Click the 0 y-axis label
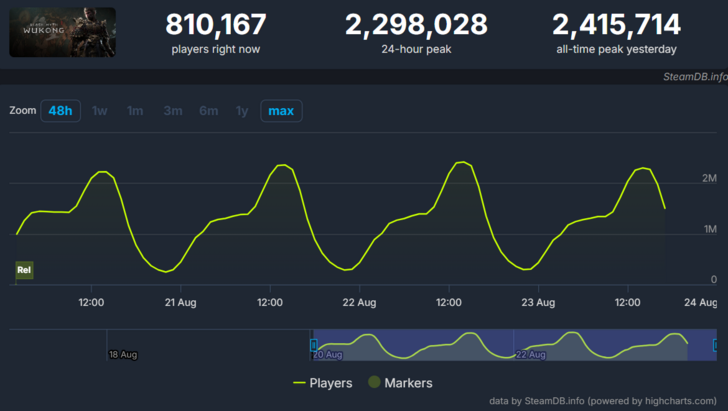 (714, 280)
